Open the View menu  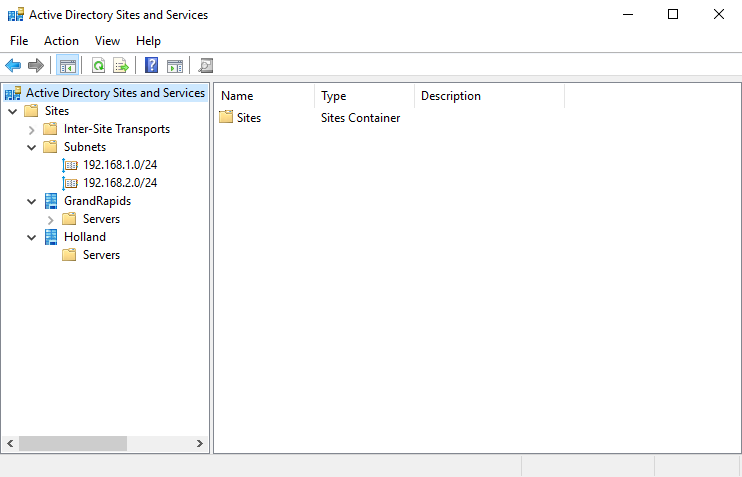pos(107,41)
